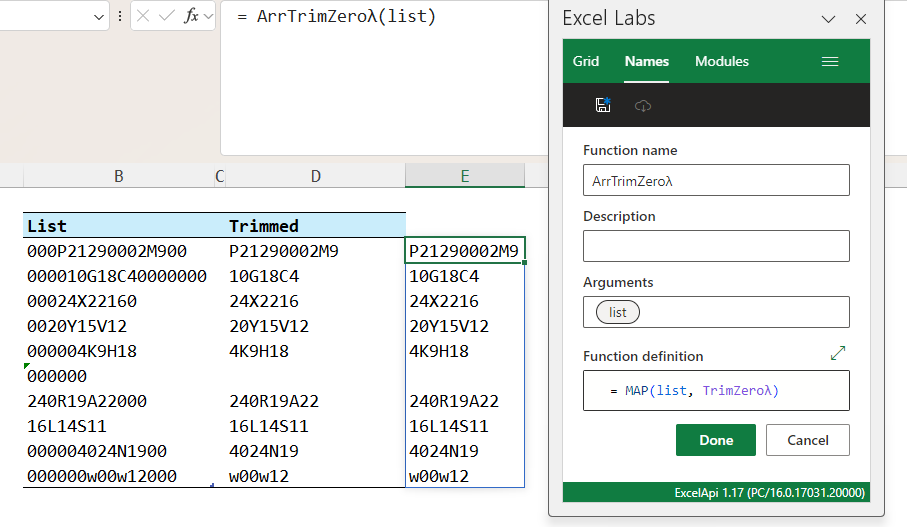Select column C header
Viewport: 907px width, 527px height.
220,176
